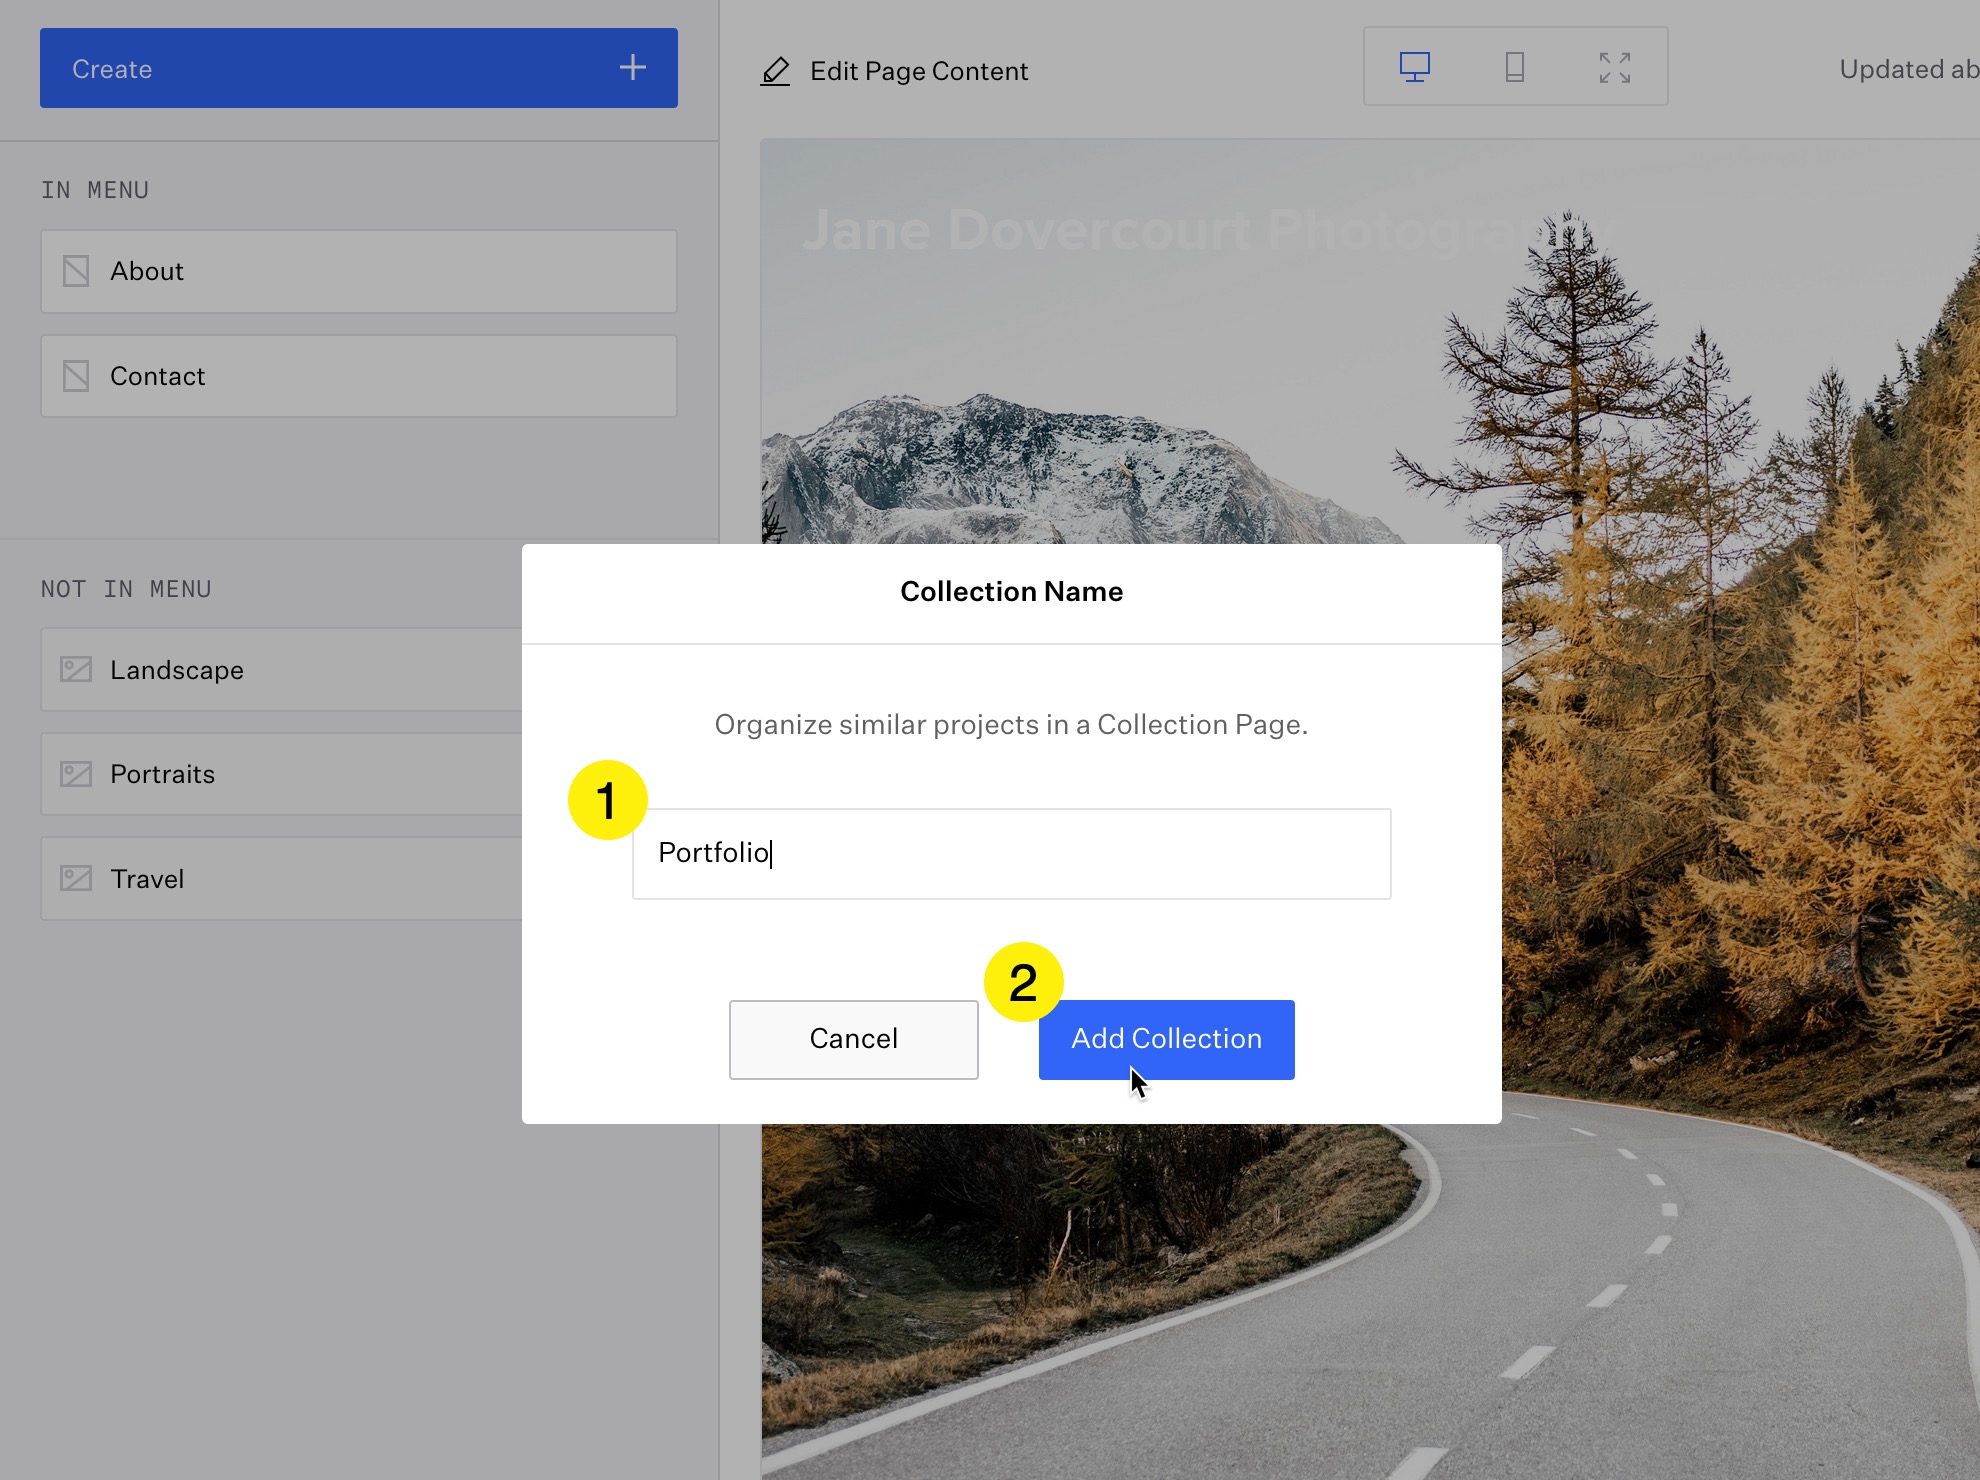Select the Travel project entry
The width and height of the screenshot is (1980, 1480).
coord(280,878)
